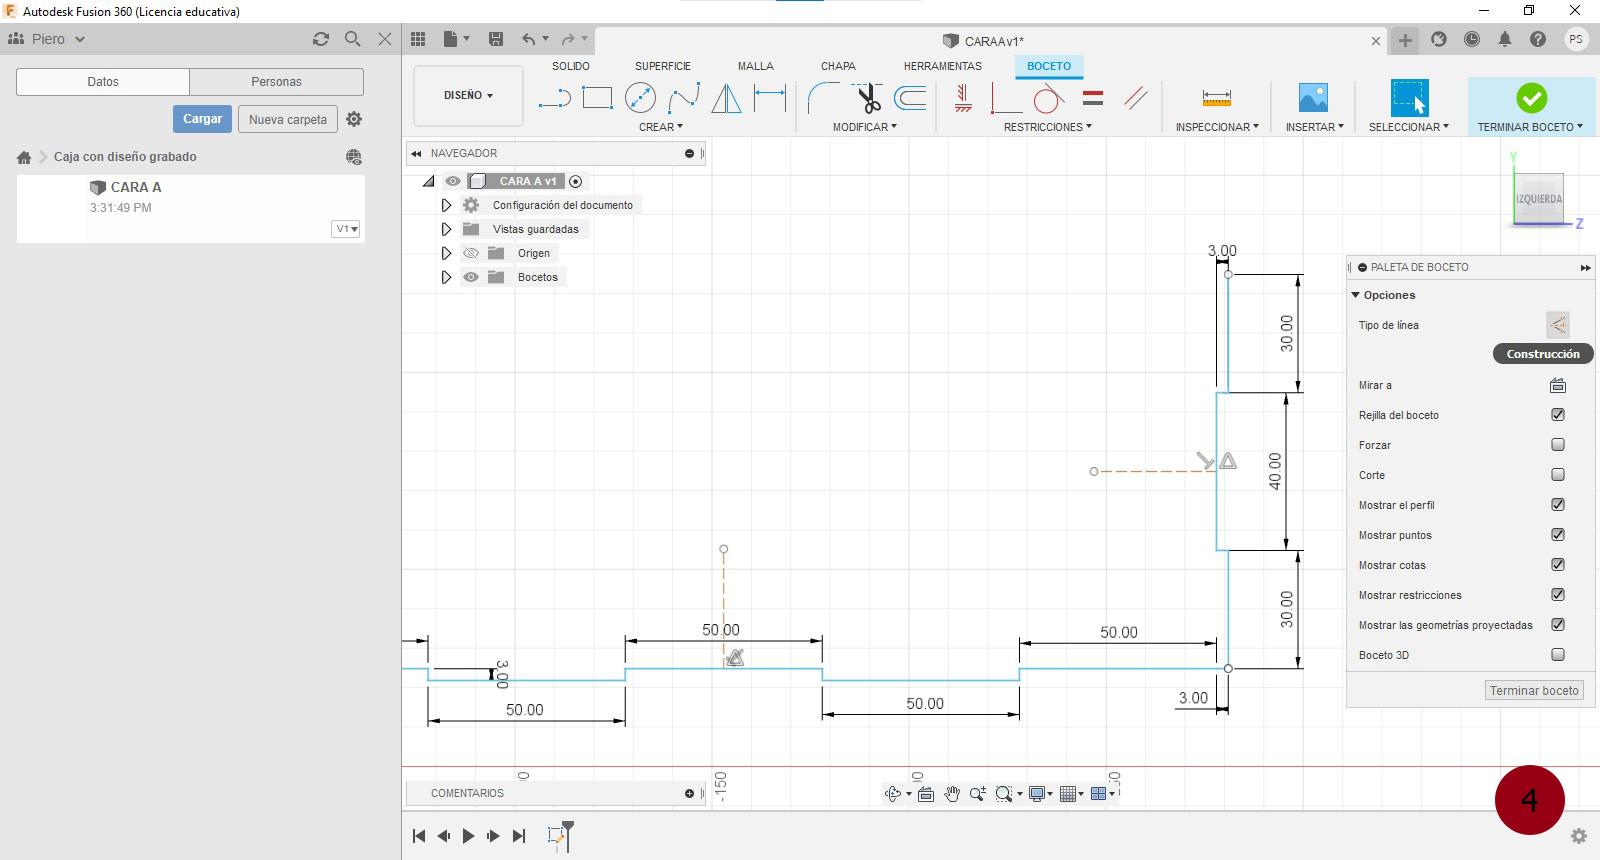Select the Rectangle sketch tool

coord(597,98)
